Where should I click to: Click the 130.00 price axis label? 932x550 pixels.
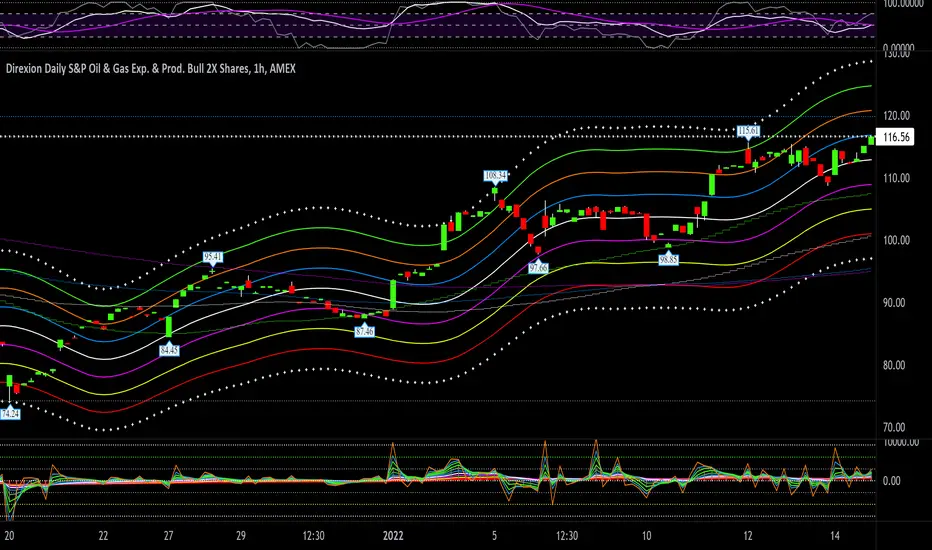point(896,54)
